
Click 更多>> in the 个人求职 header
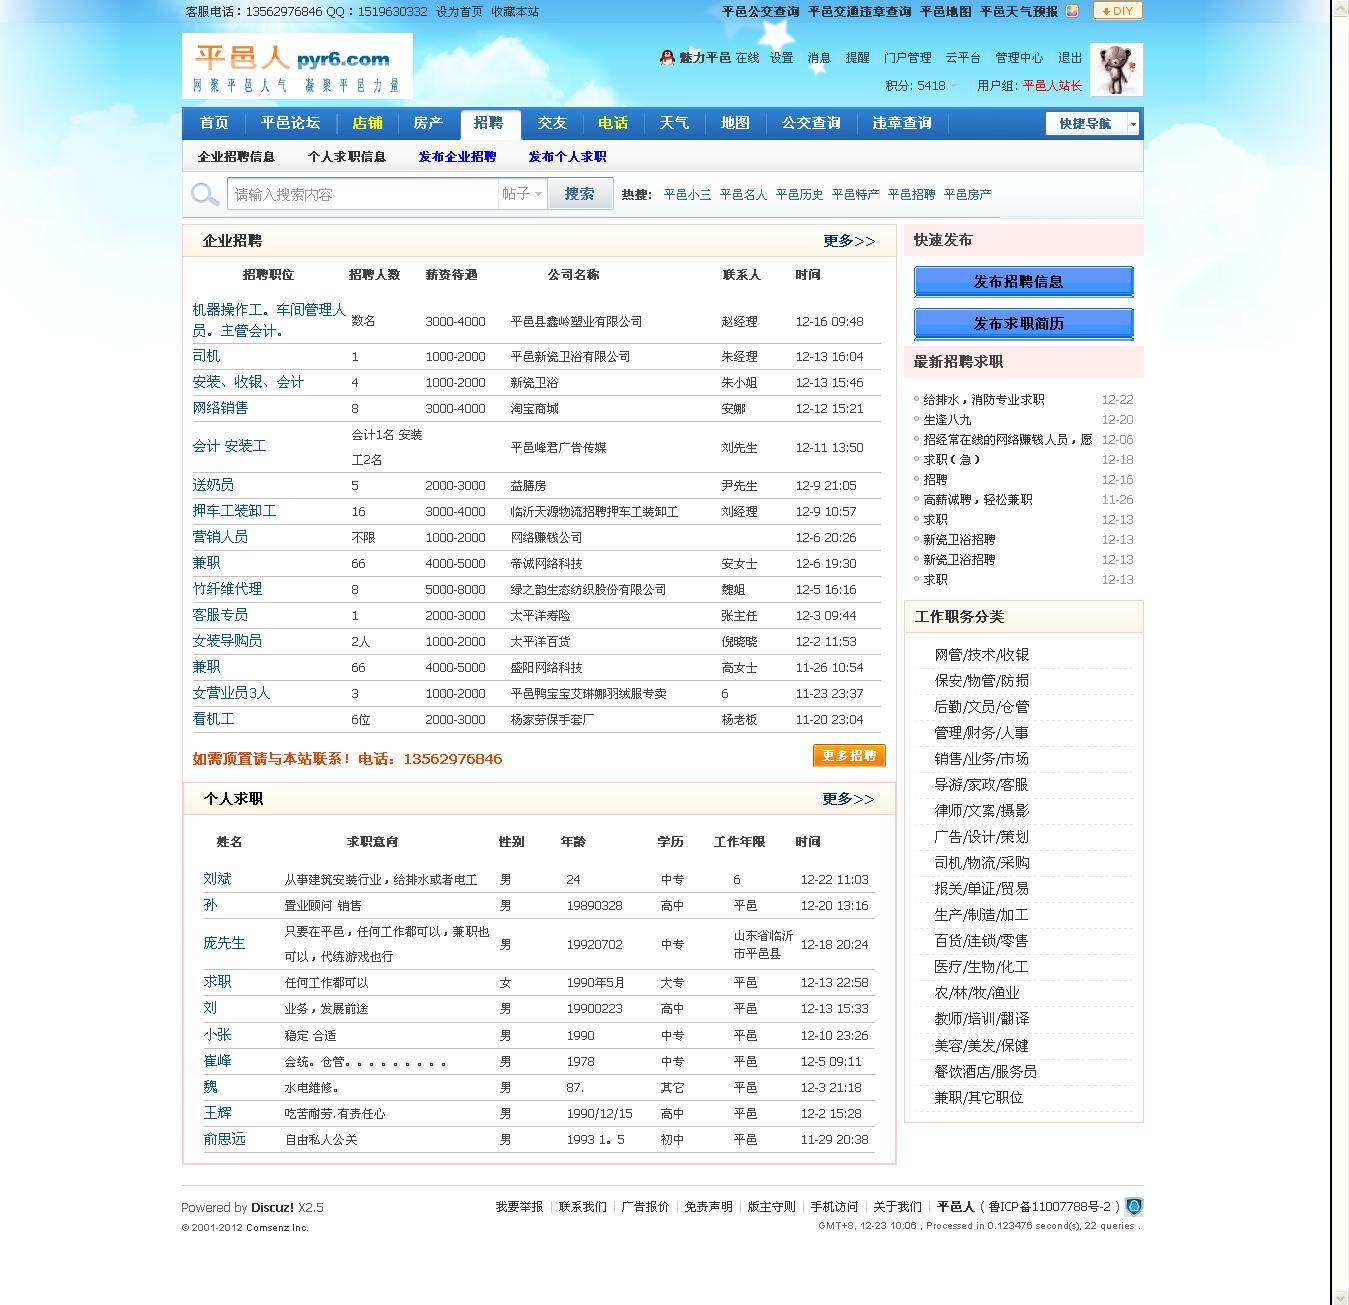coord(848,799)
